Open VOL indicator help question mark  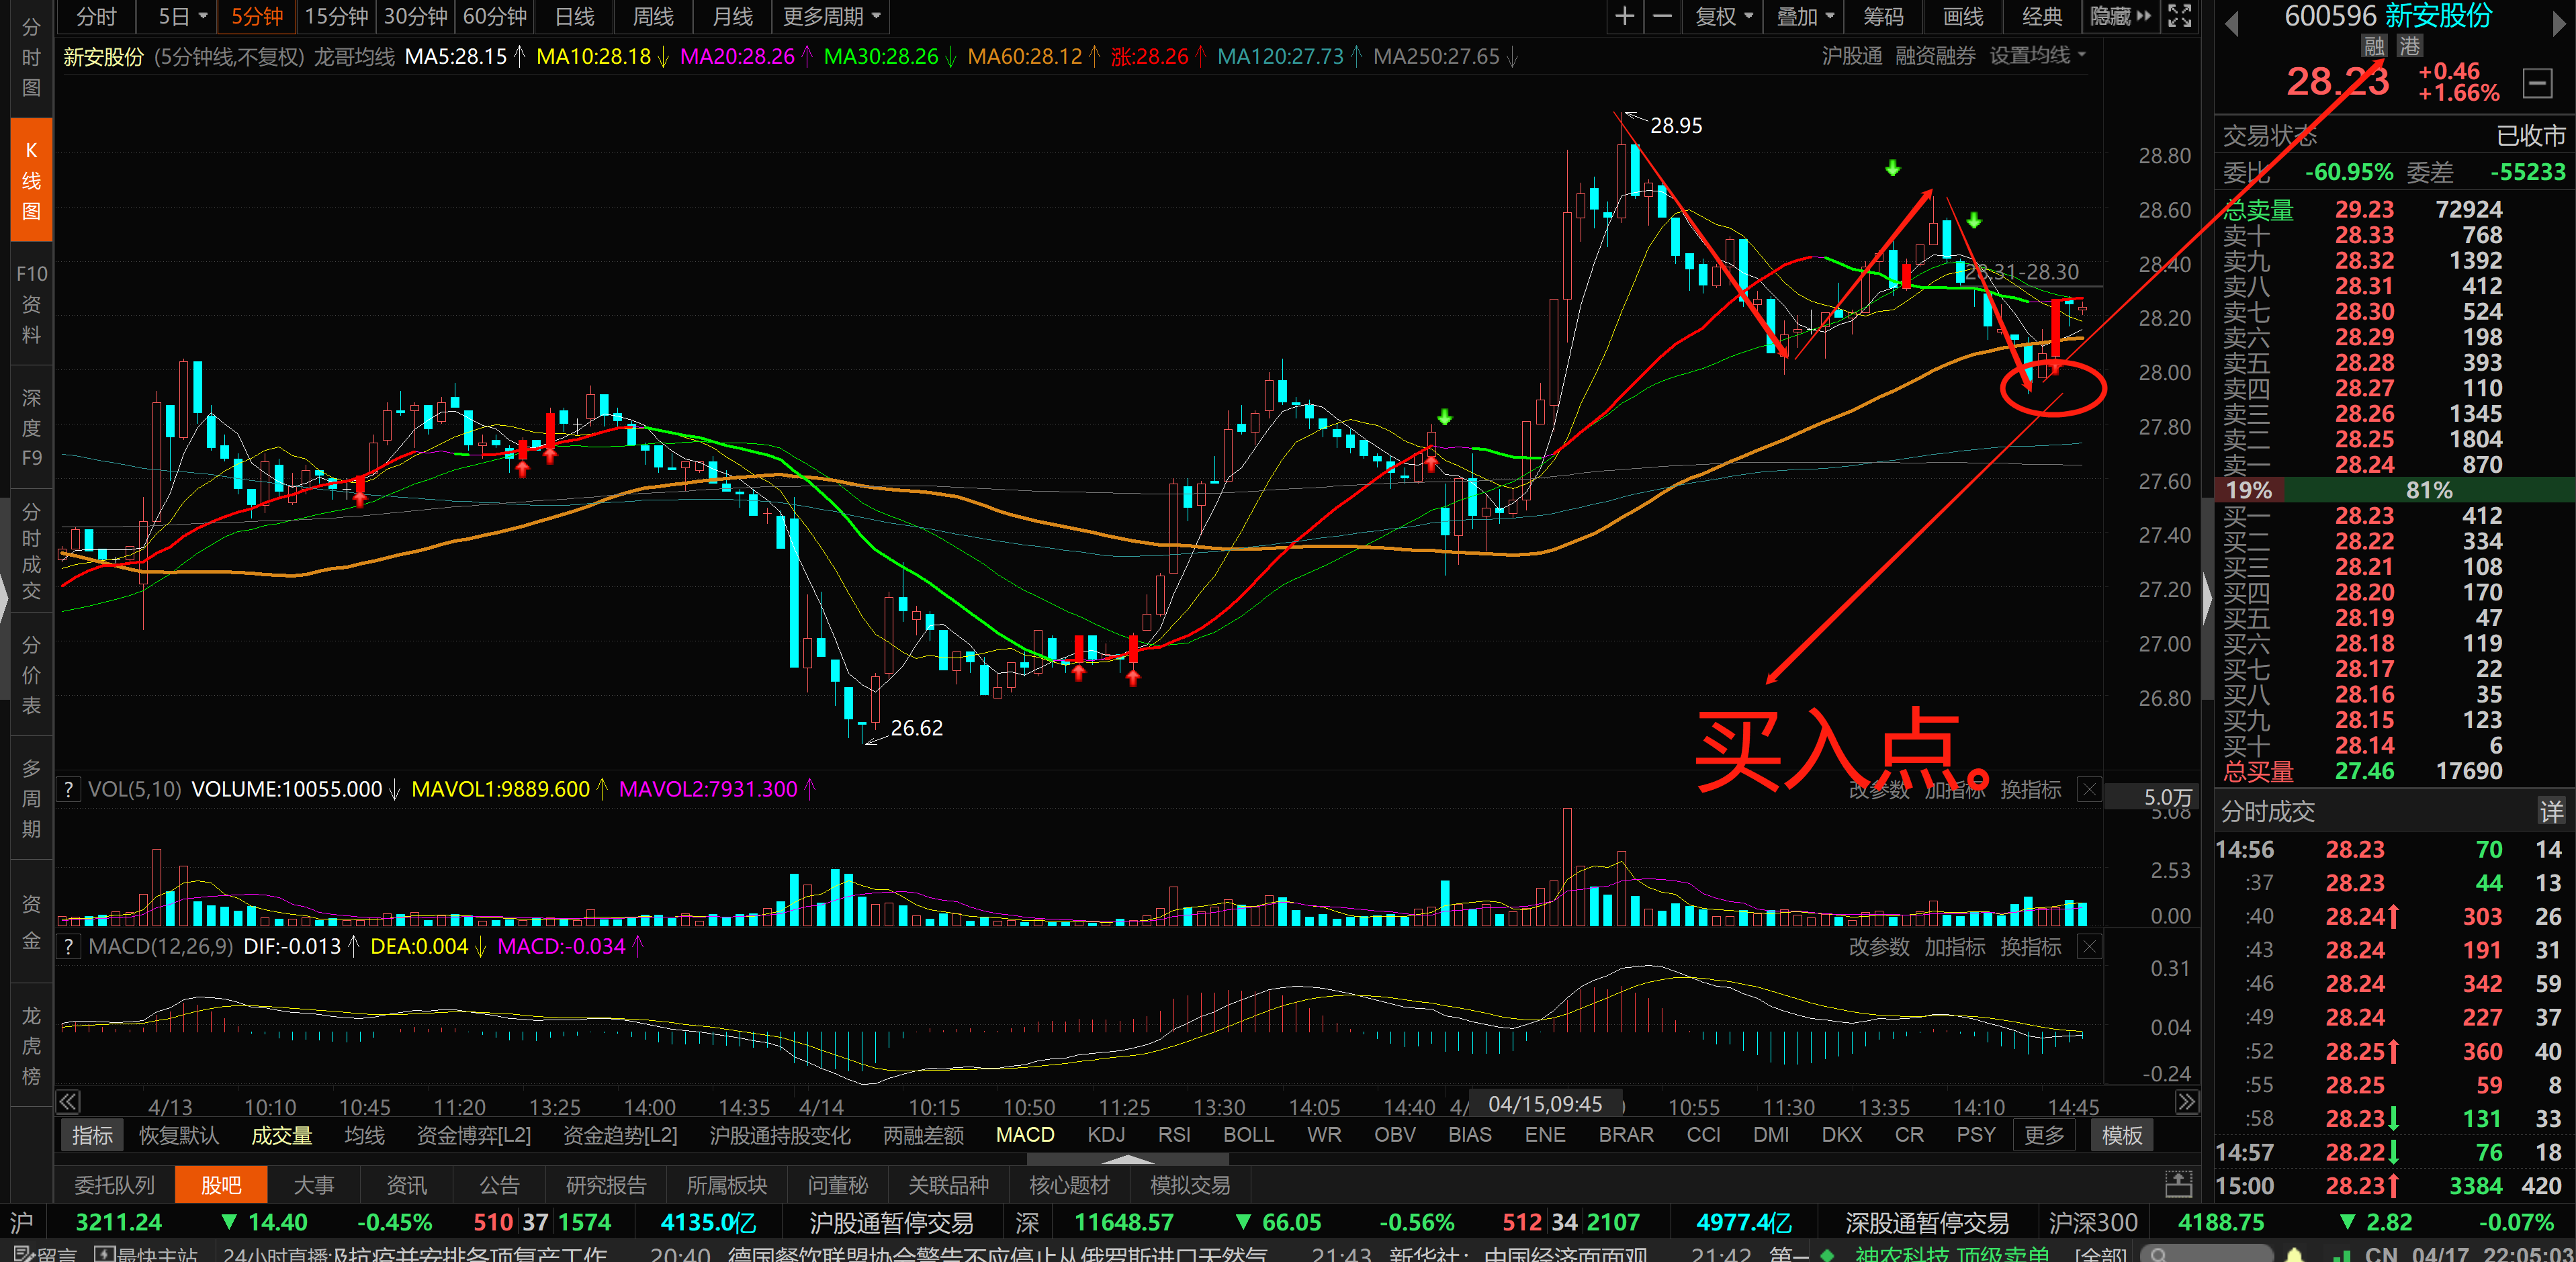68,789
